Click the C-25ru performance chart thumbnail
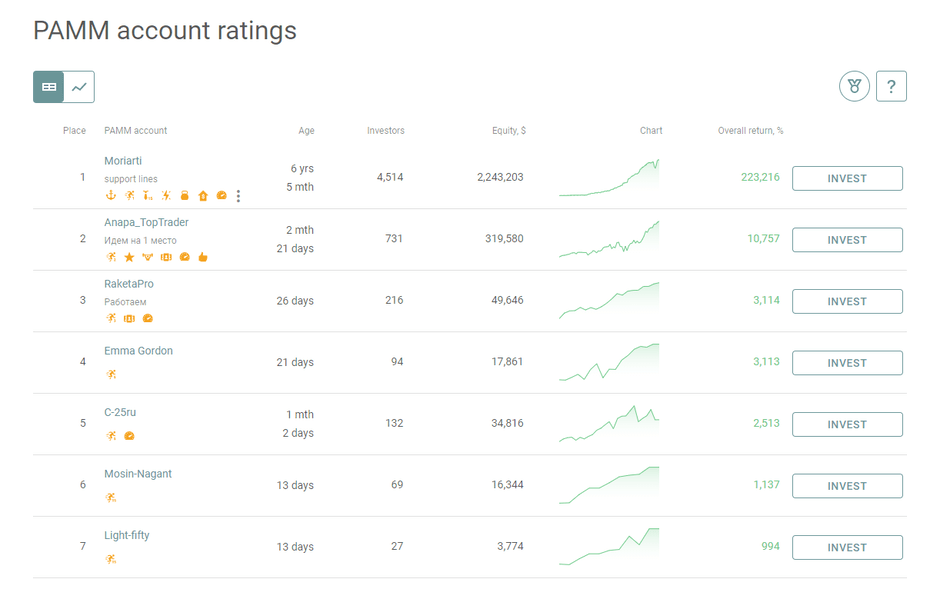 tap(609, 424)
